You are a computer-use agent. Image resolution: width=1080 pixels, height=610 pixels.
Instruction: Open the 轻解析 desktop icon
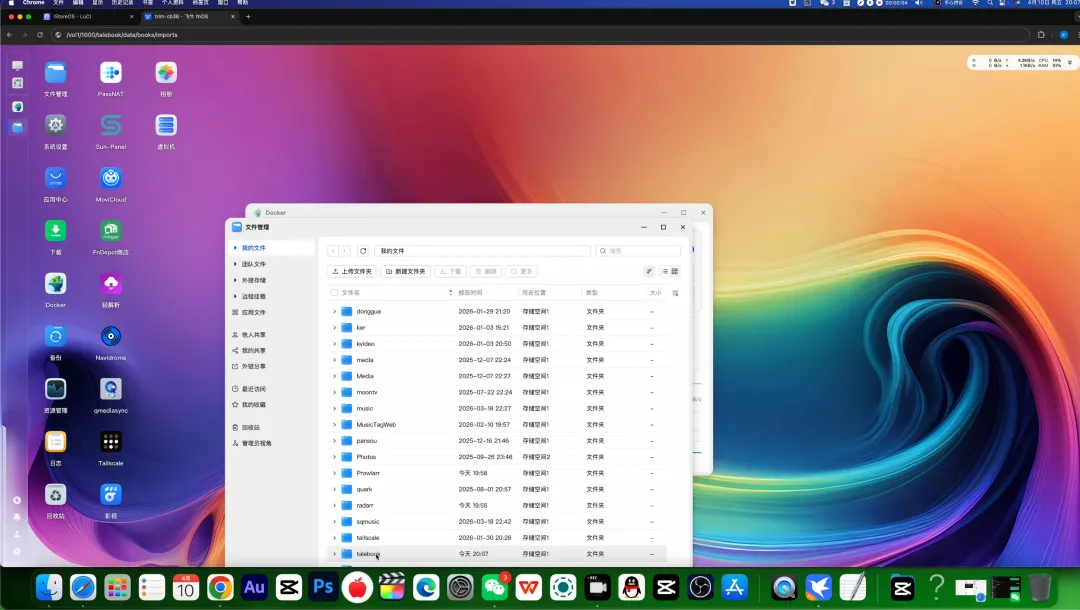click(111, 284)
